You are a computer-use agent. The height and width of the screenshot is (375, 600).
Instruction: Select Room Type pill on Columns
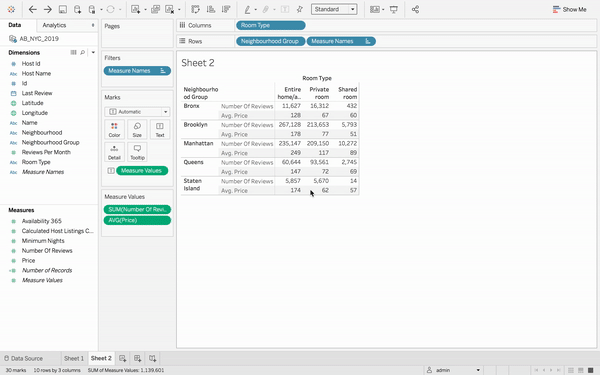click(x=271, y=25)
